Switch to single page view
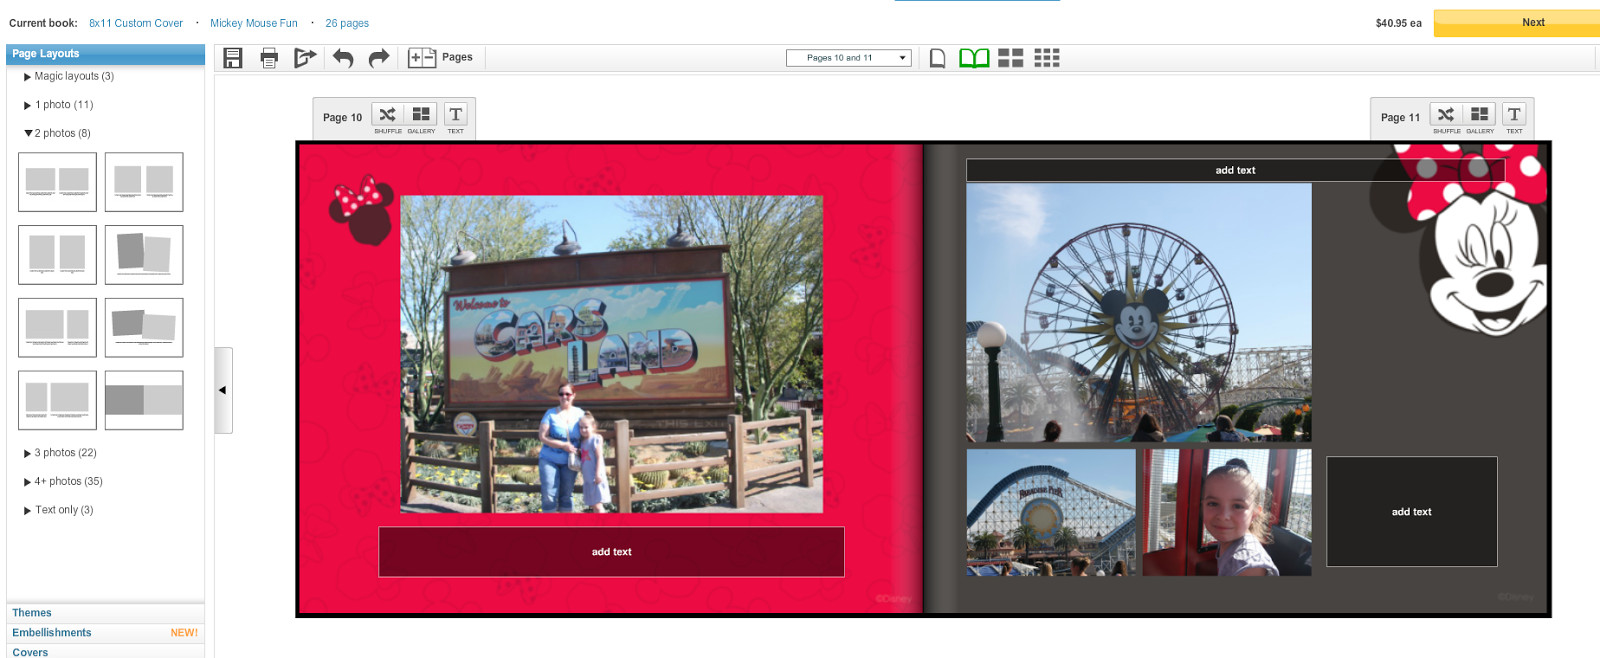This screenshot has width=1600, height=658. tap(937, 58)
